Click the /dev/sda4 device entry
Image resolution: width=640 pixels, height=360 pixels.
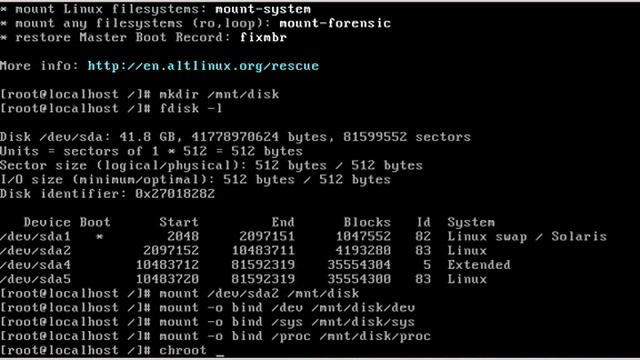(36, 265)
